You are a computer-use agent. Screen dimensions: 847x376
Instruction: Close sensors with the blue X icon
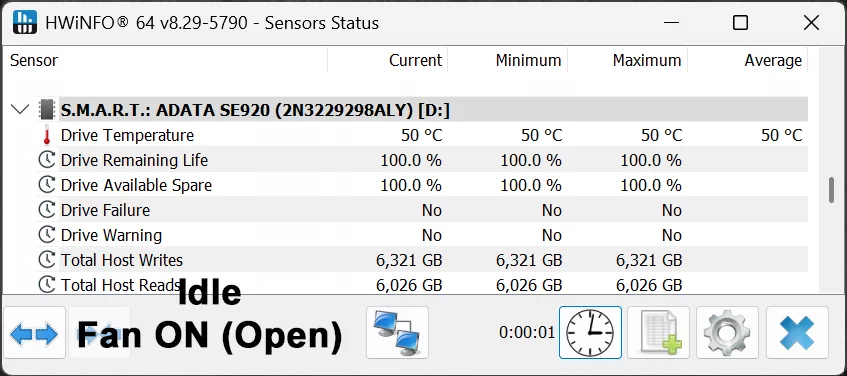point(797,333)
